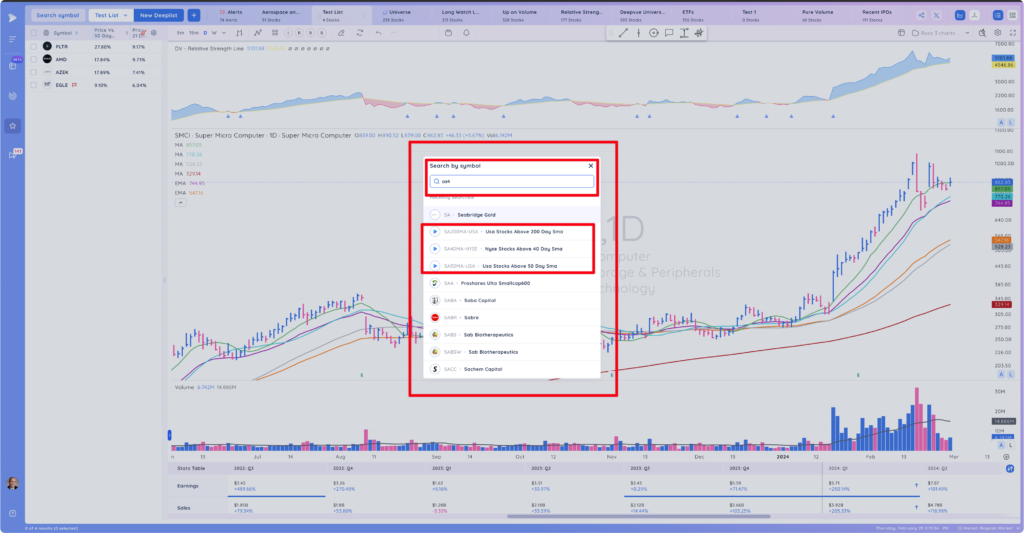Select the 15m timeframe

point(194,33)
